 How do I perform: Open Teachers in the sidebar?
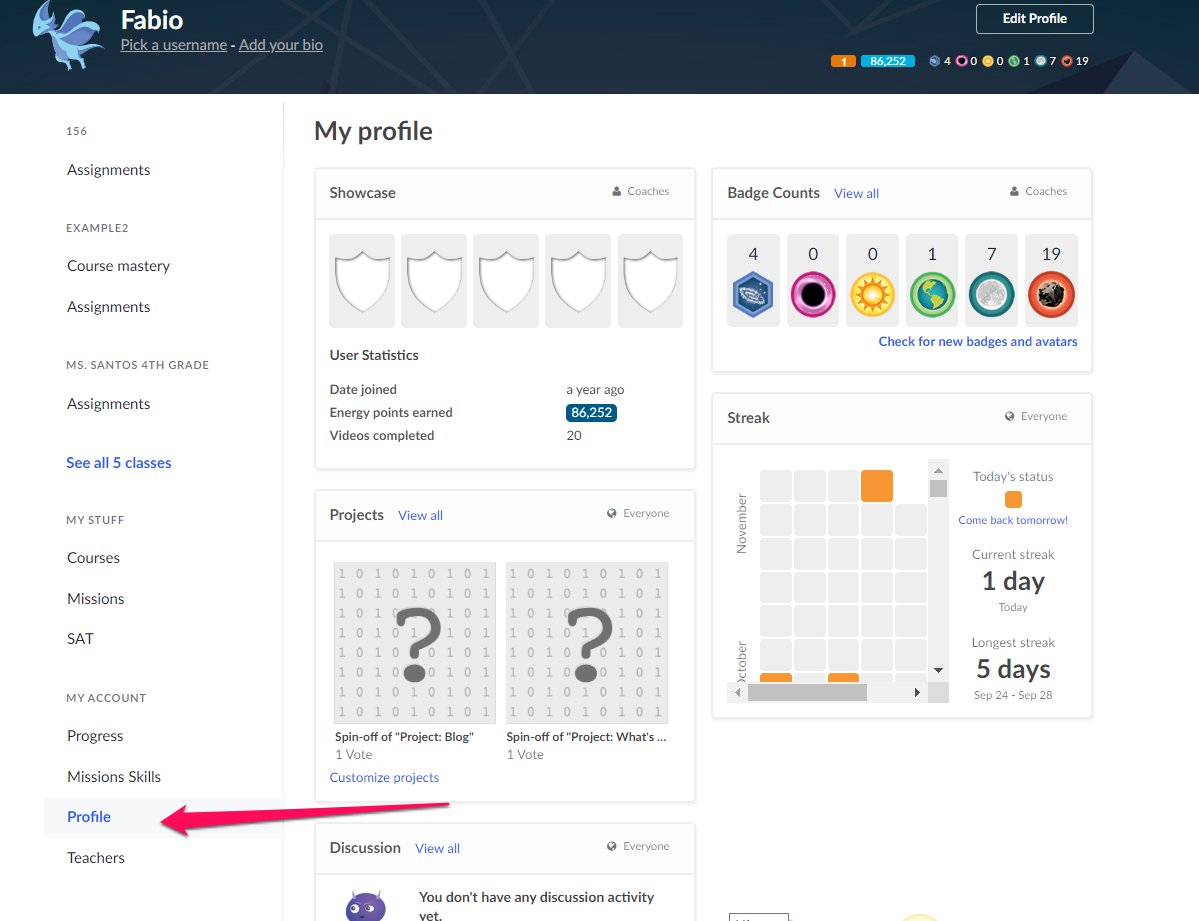[96, 858]
